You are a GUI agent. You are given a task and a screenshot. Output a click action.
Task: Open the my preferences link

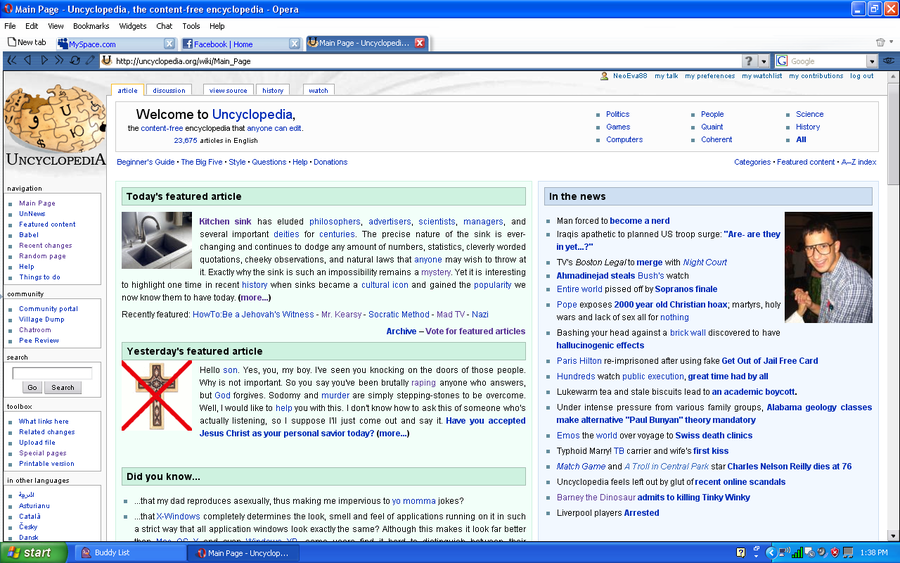coord(709,76)
